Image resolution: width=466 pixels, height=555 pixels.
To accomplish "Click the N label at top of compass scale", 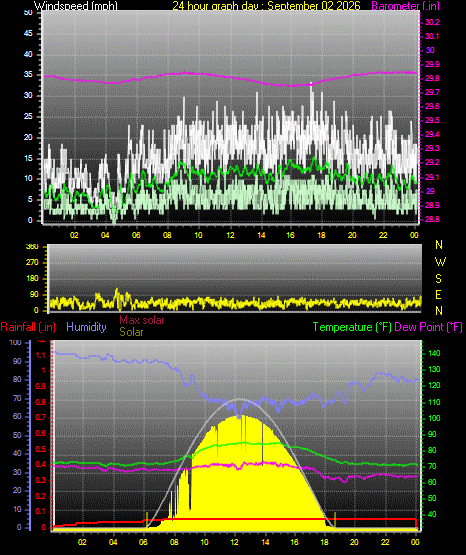I will (x=439, y=245).
